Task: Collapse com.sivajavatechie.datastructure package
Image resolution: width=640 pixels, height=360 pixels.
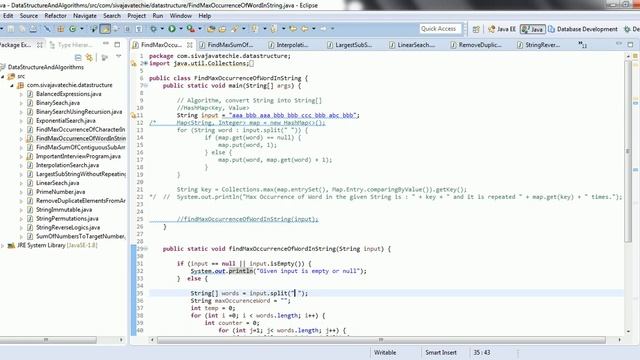Action: (x=12, y=85)
